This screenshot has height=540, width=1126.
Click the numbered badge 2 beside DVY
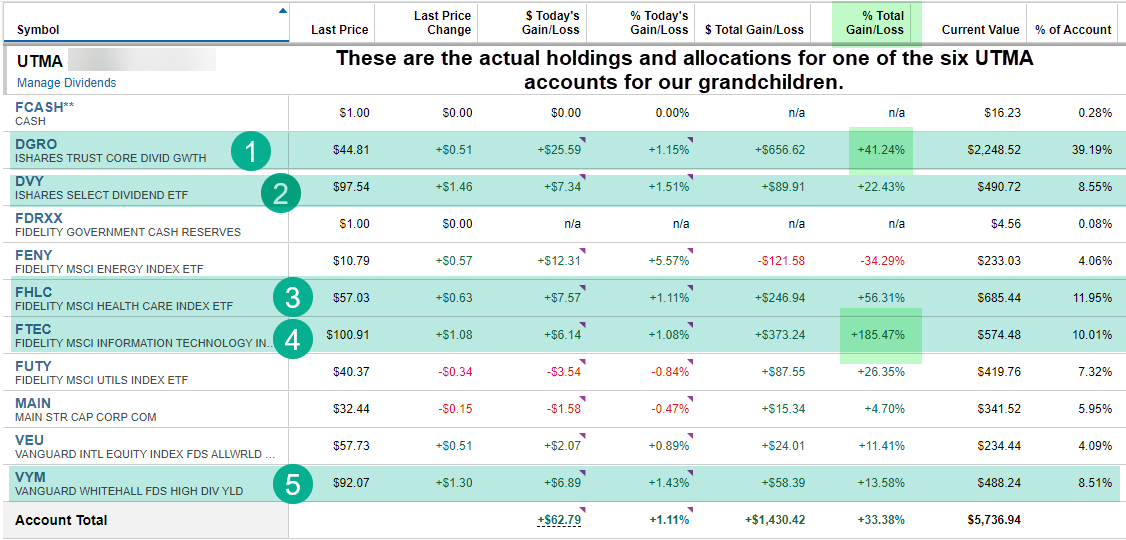click(x=282, y=195)
